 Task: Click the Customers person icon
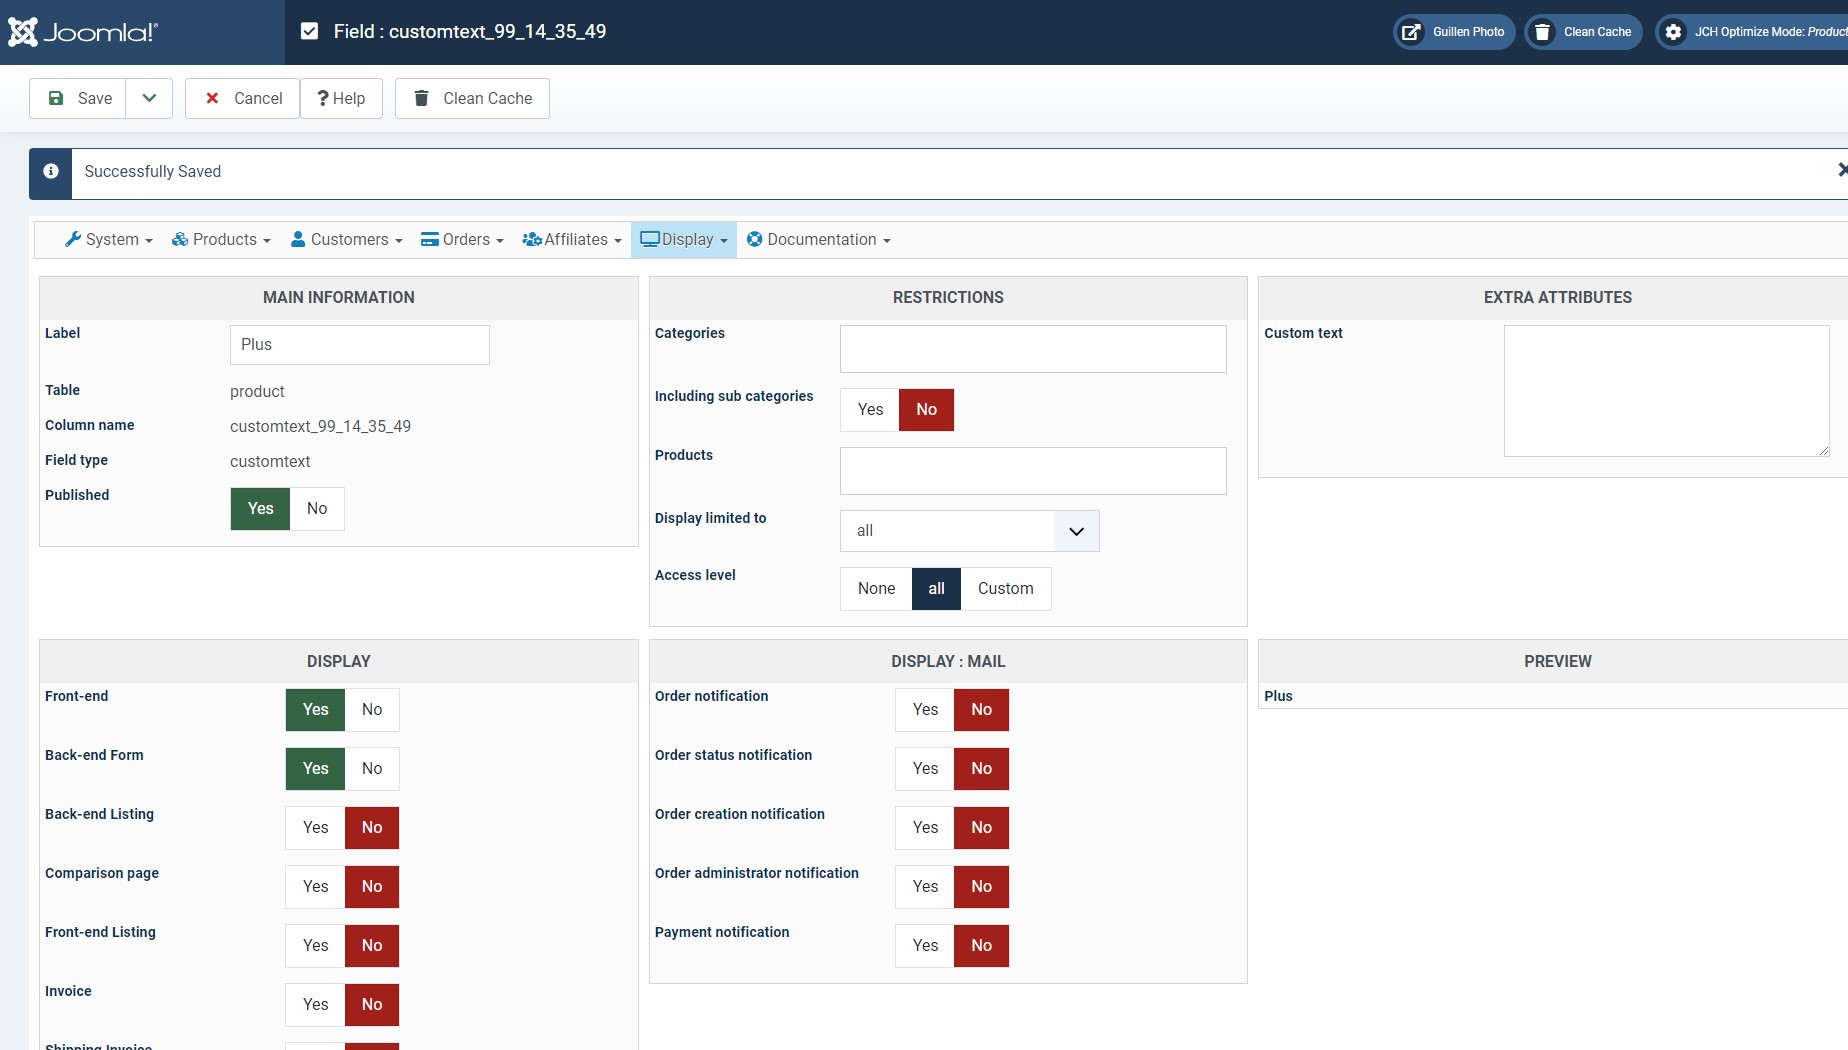[x=298, y=239]
